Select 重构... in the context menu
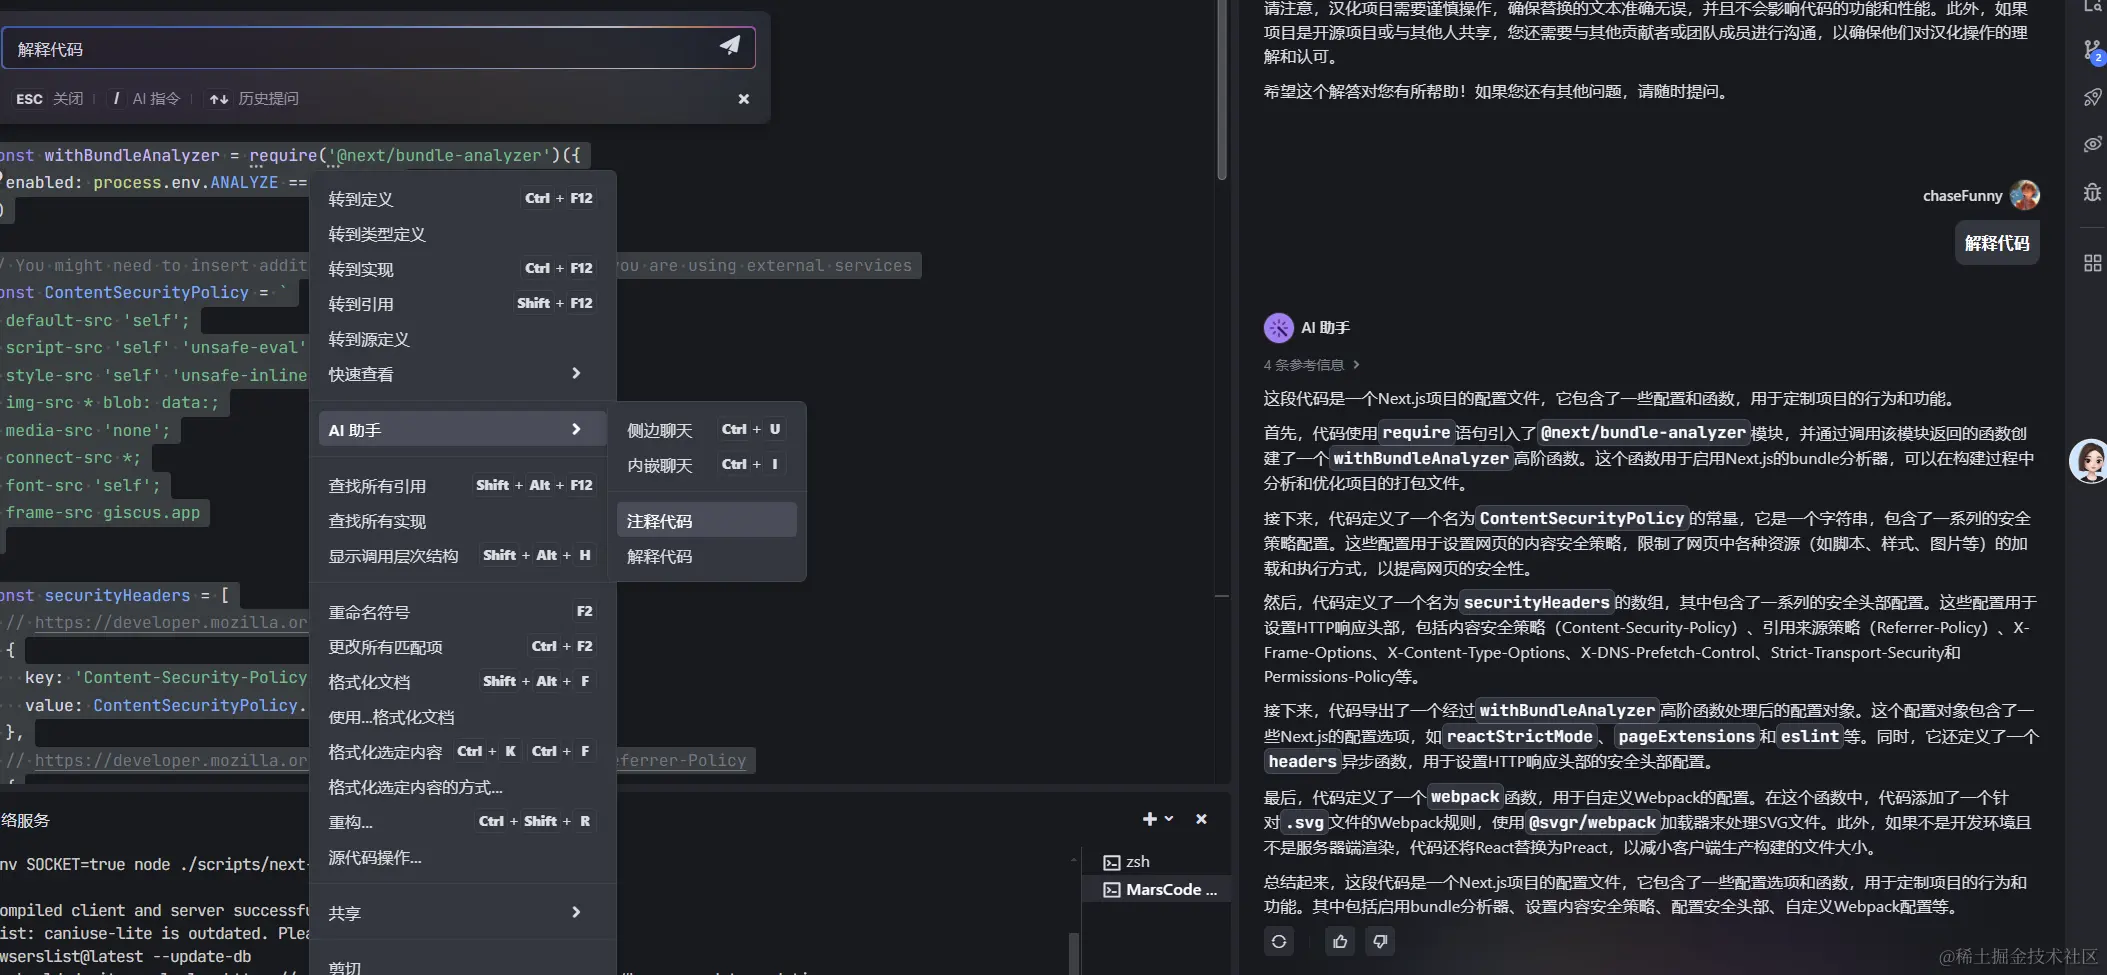This screenshot has width=2107, height=975. (462, 822)
